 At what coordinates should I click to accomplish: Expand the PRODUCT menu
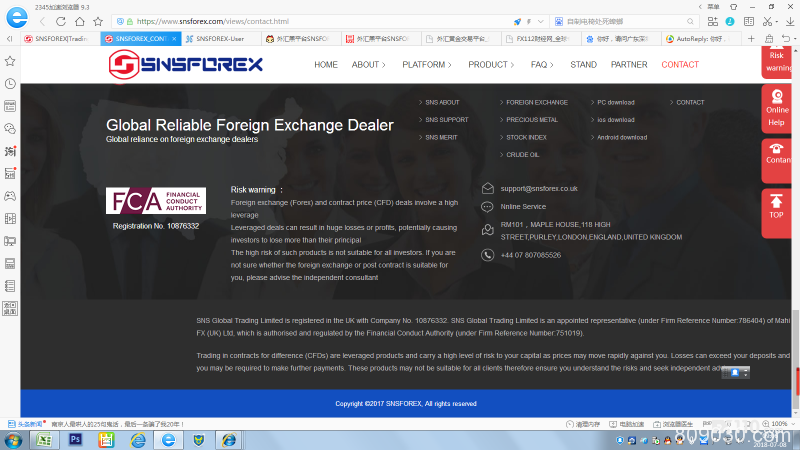491,65
